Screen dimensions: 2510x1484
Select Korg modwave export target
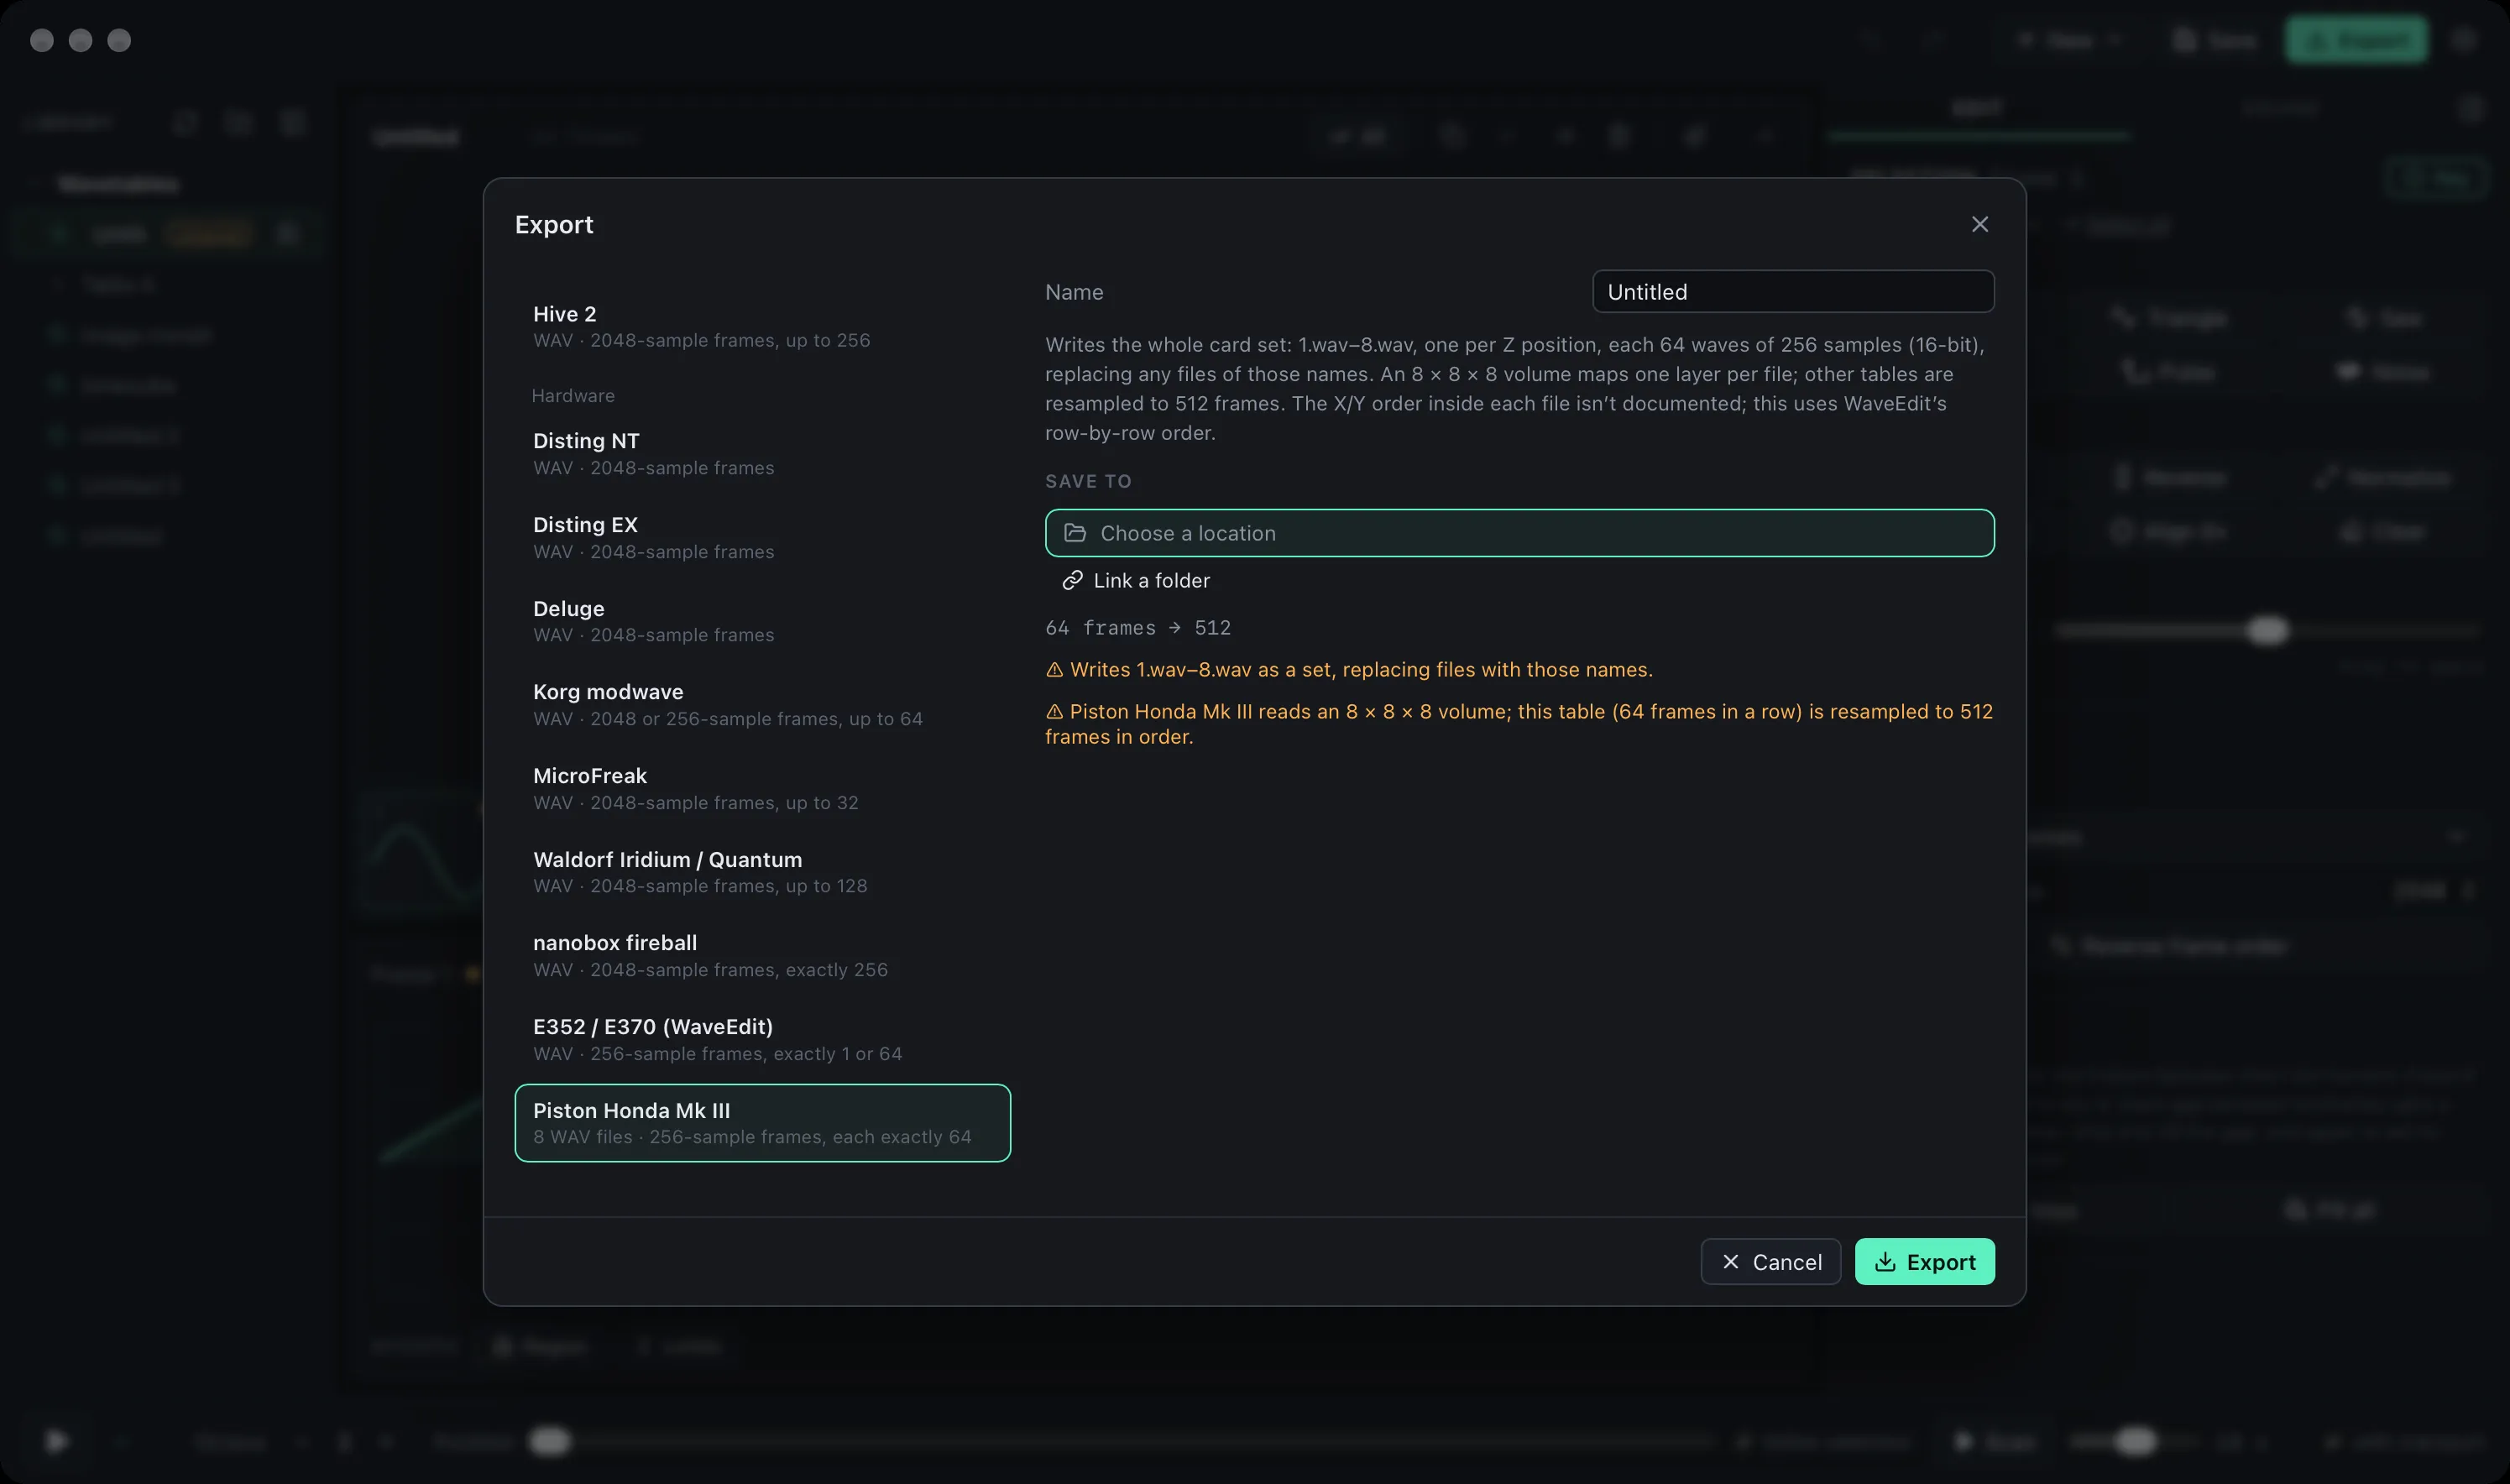click(762, 704)
